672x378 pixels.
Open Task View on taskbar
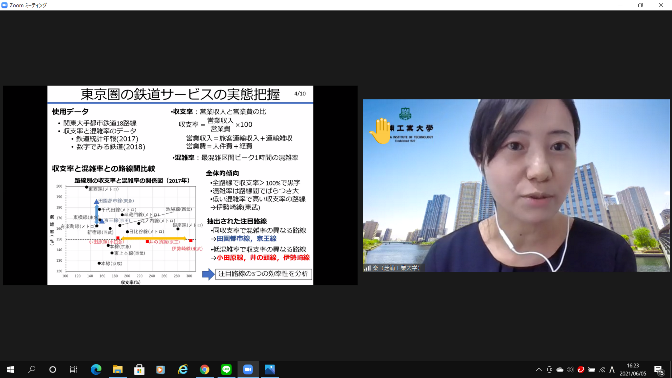73,369
